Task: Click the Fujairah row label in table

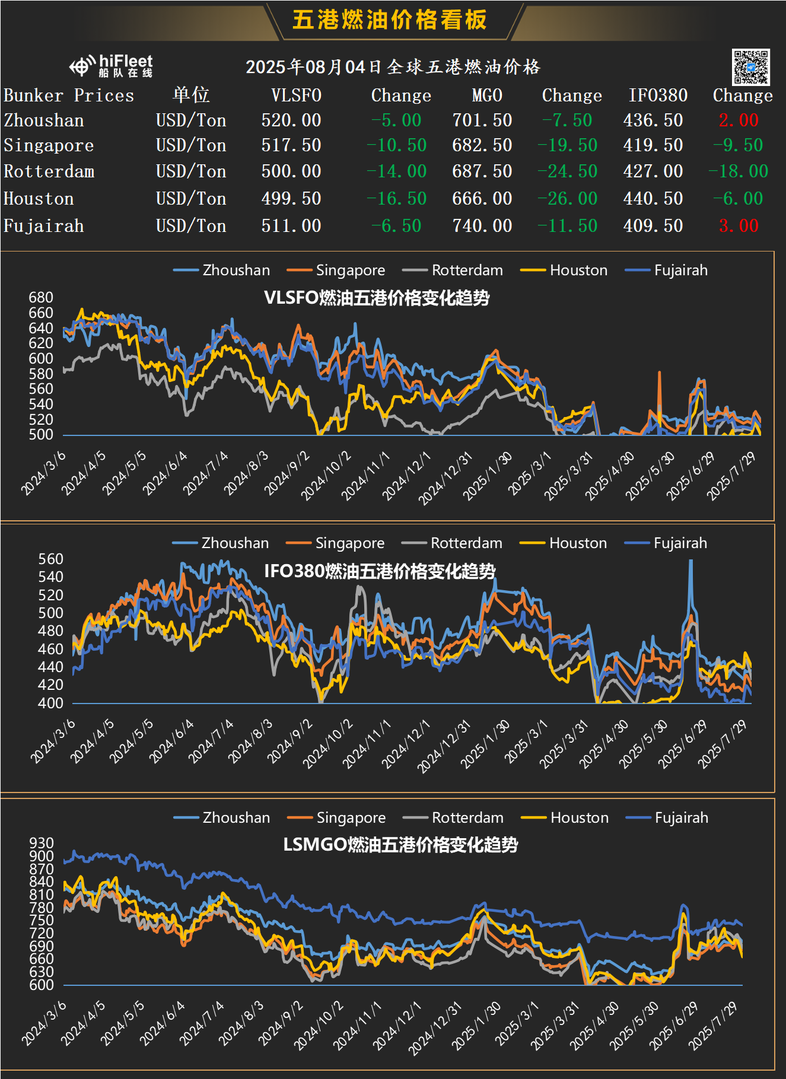Action: 43,226
